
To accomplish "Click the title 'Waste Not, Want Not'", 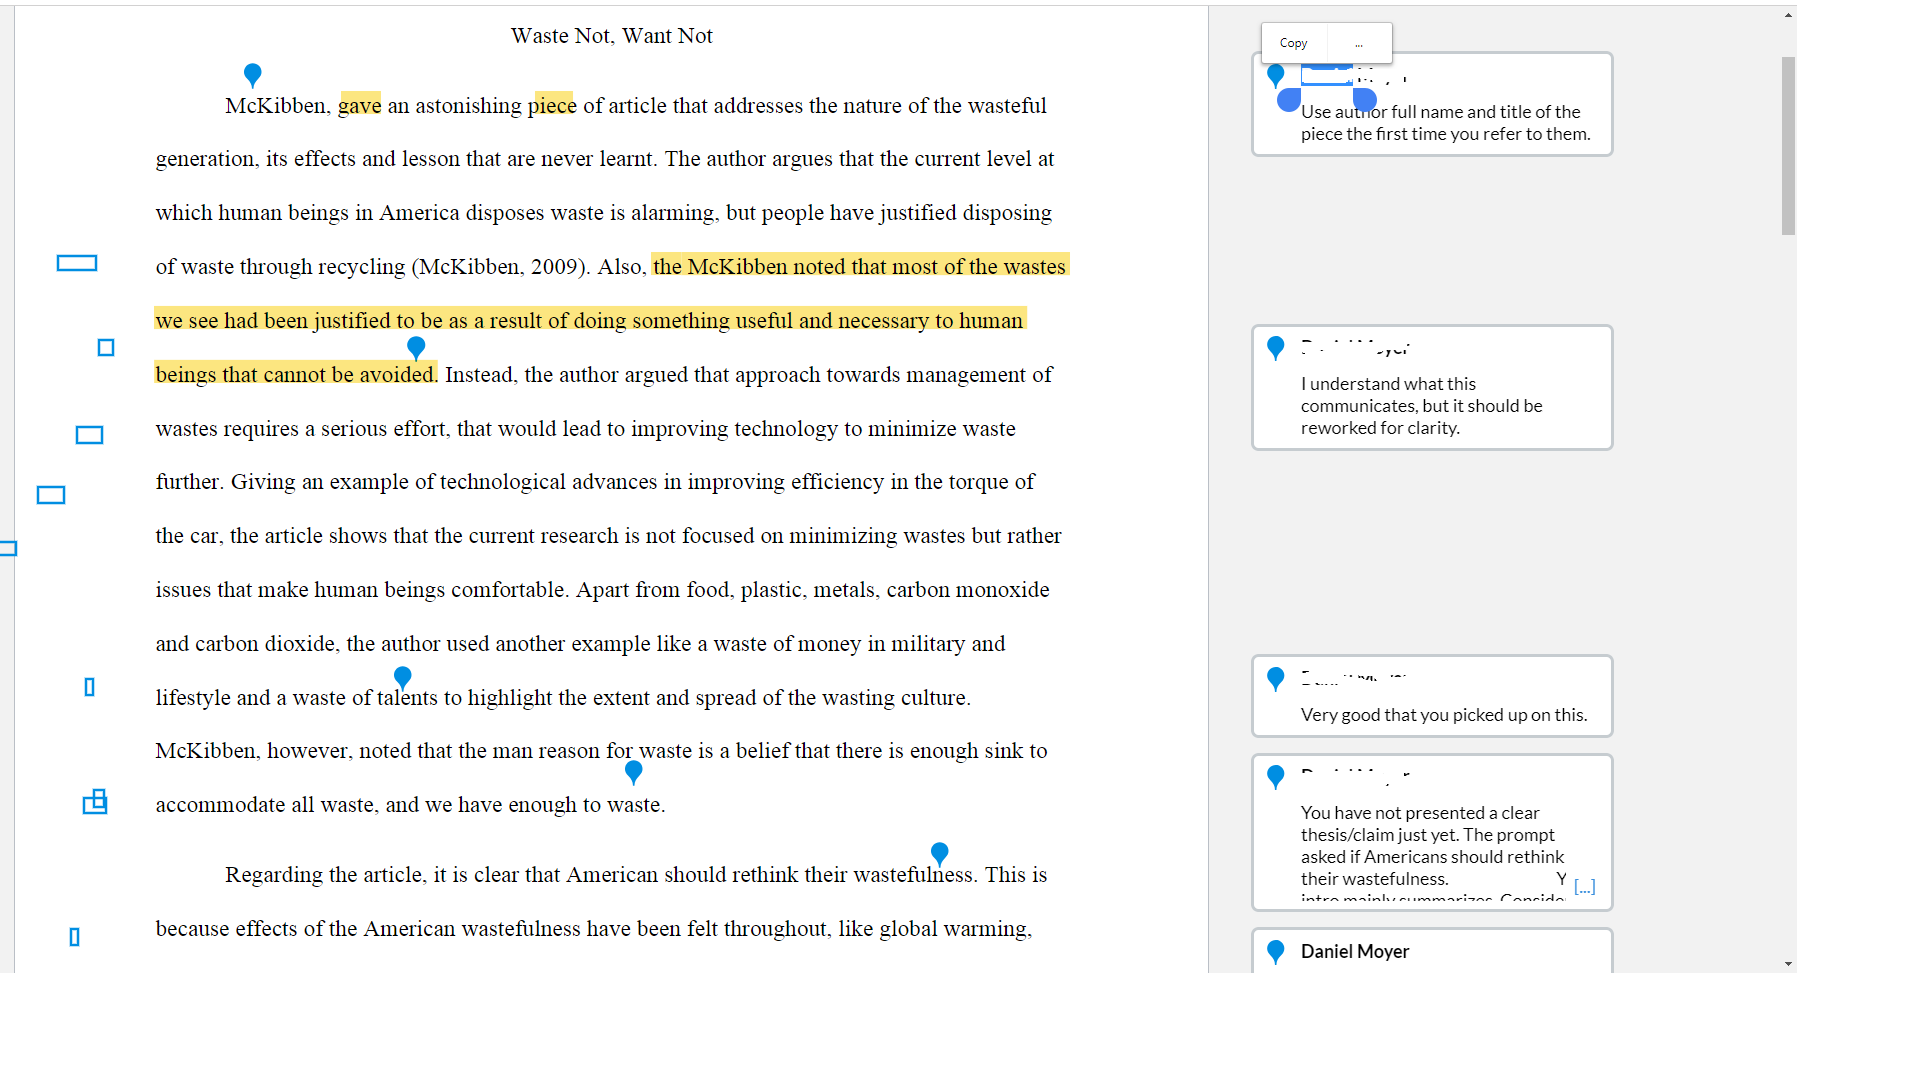I will (611, 36).
